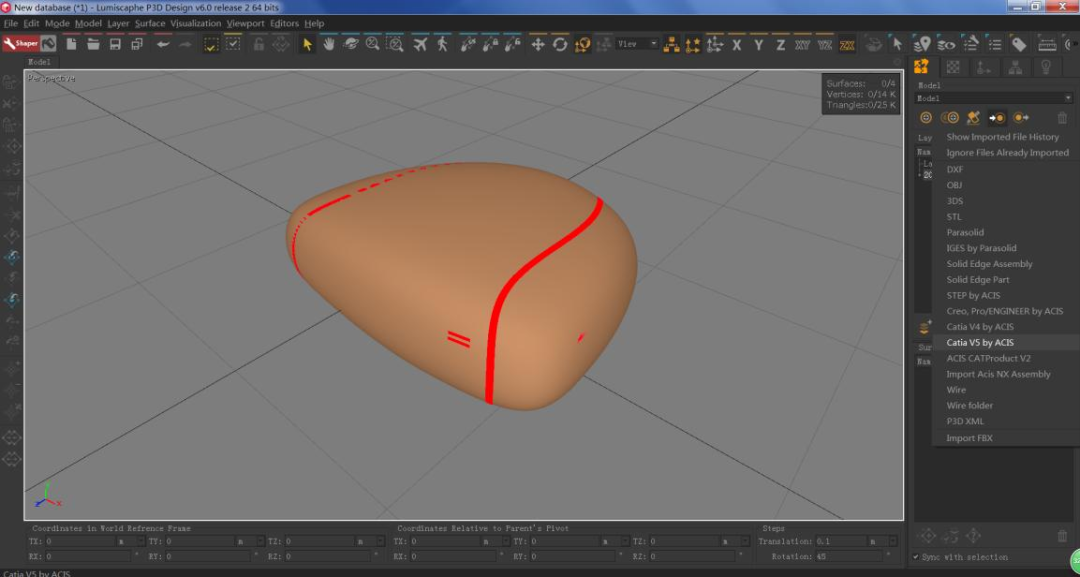Viewport: 1080px width, 577px height.
Task: Select OBJ import format
Action: [x=954, y=185]
